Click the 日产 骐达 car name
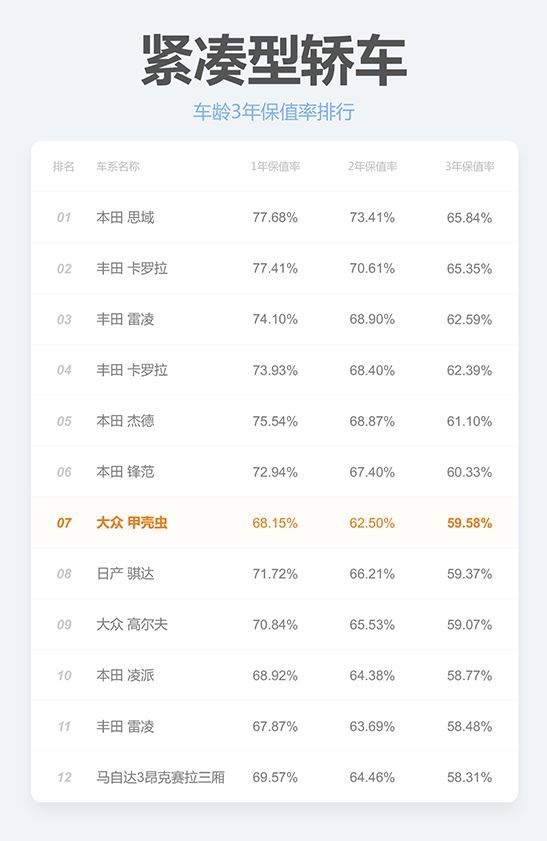The image size is (547, 841). [x=125, y=574]
